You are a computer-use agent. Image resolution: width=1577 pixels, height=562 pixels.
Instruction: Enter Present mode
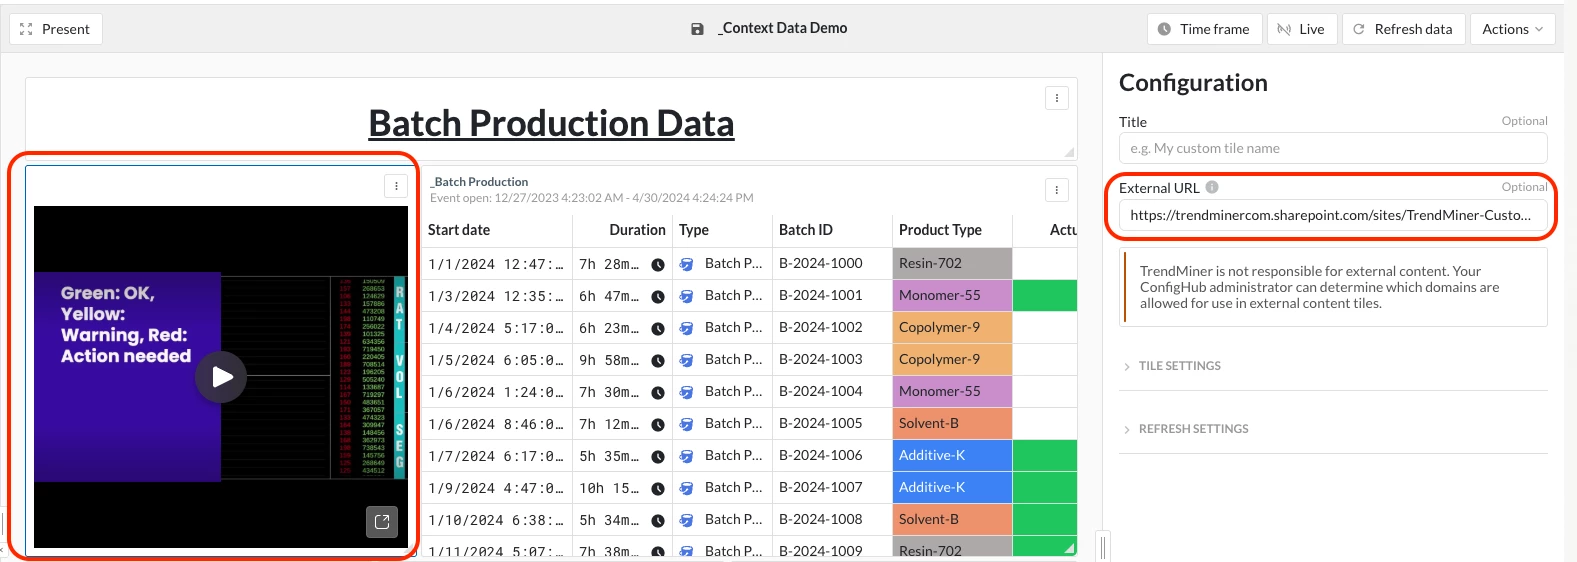pos(56,29)
